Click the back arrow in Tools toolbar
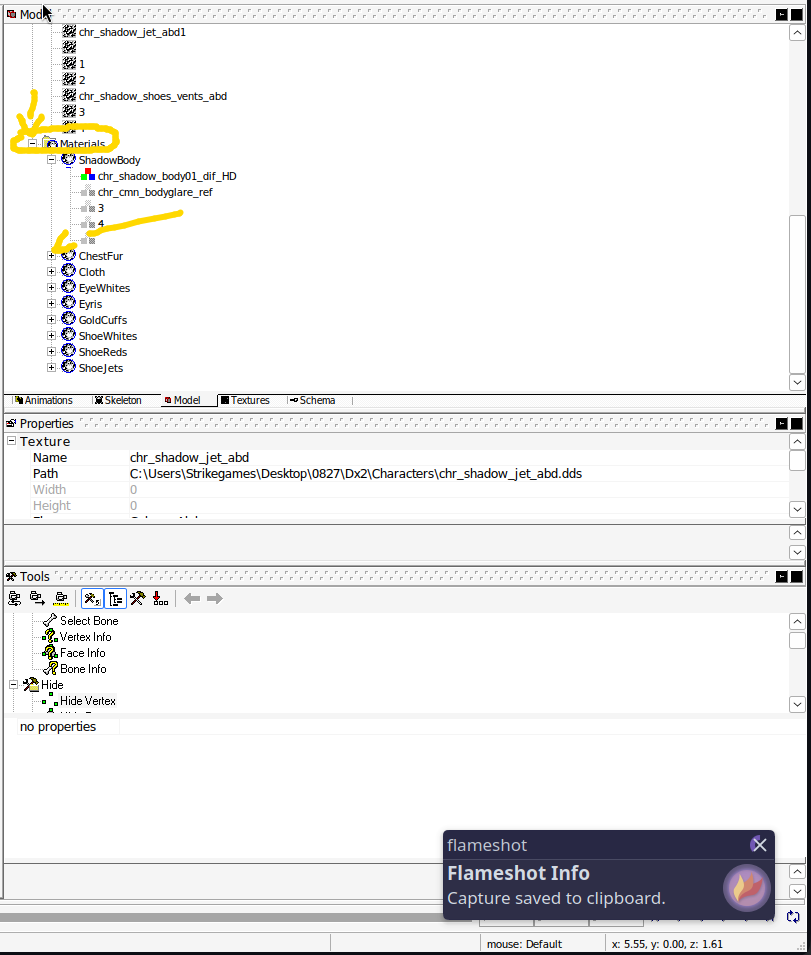 click(x=192, y=599)
